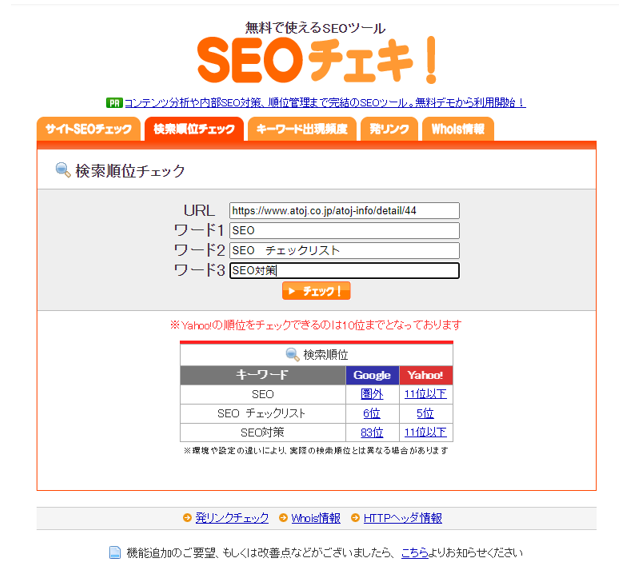Click the magnifier icon in 検索順位 table header
This screenshot has width=637, height=583.
(292, 354)
